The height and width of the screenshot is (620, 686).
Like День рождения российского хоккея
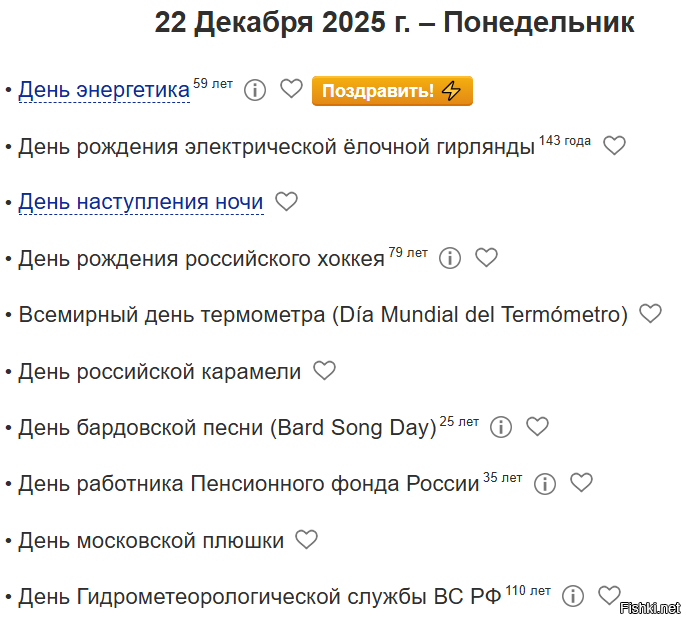pos(486,258)
